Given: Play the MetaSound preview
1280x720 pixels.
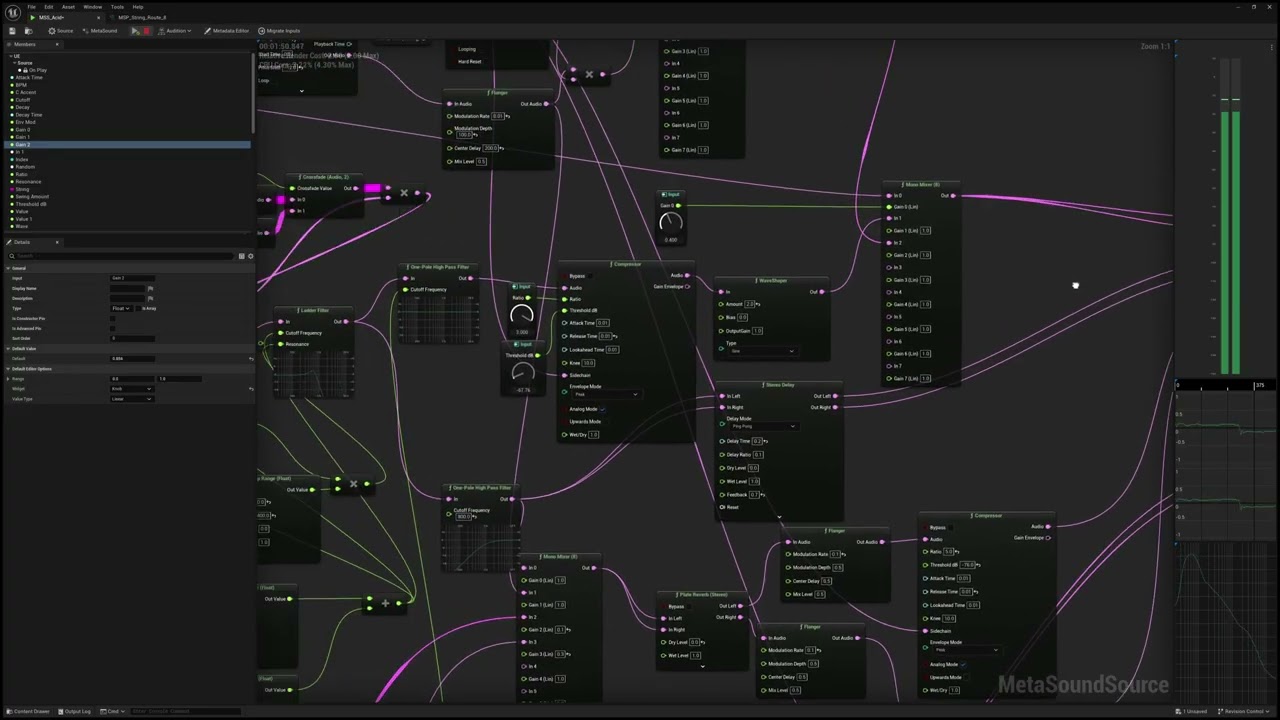Looking at the screenshot, I should pyautogui.click(x=136, y=31).
